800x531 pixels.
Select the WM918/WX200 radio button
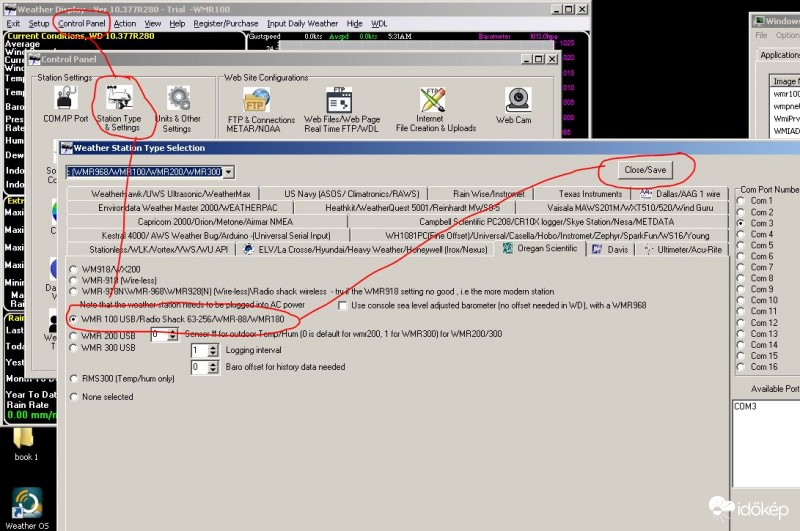click(73, 269)
